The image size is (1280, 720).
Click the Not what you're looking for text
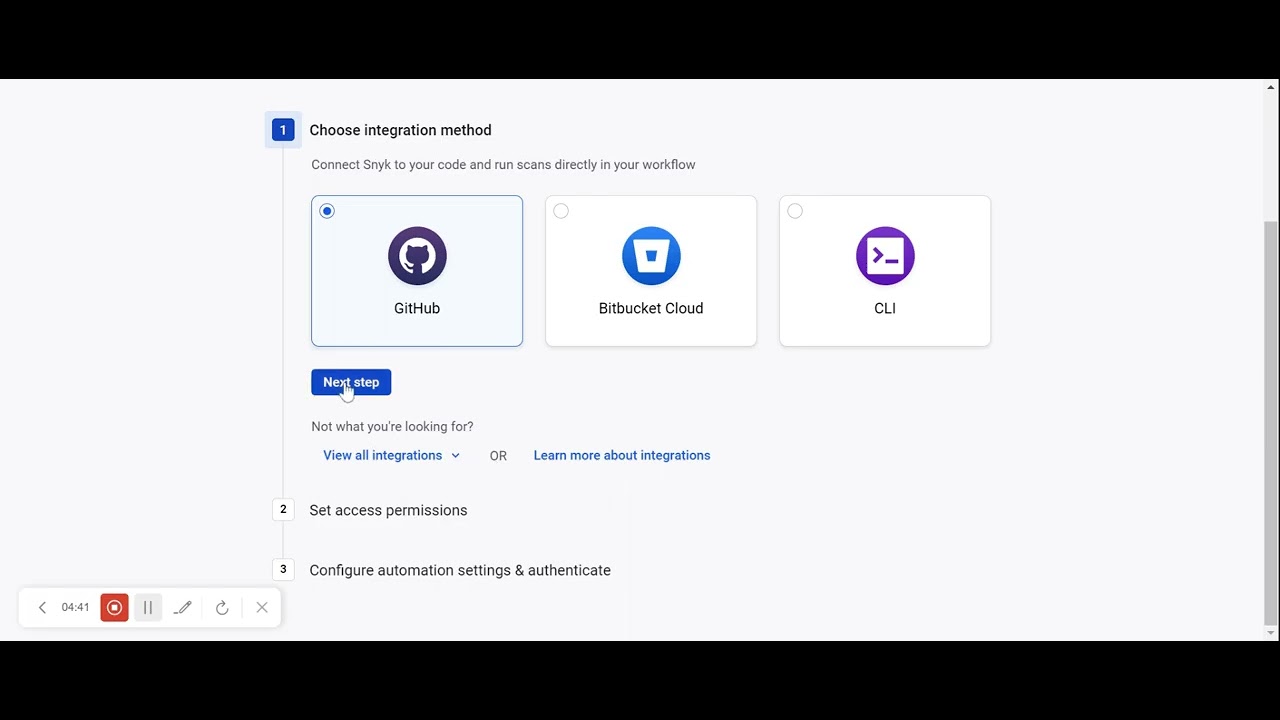pyautogui.click(x=392, y=426)
